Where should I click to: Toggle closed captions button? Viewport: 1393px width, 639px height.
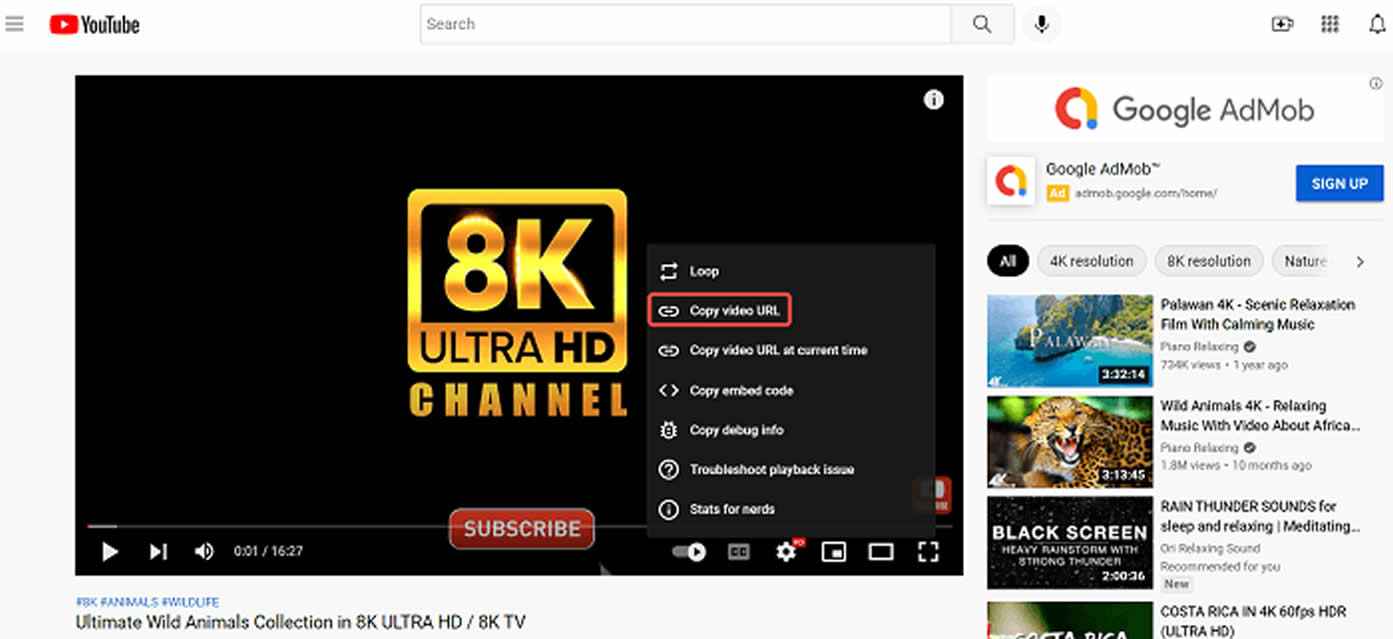[x=738, y=551]
